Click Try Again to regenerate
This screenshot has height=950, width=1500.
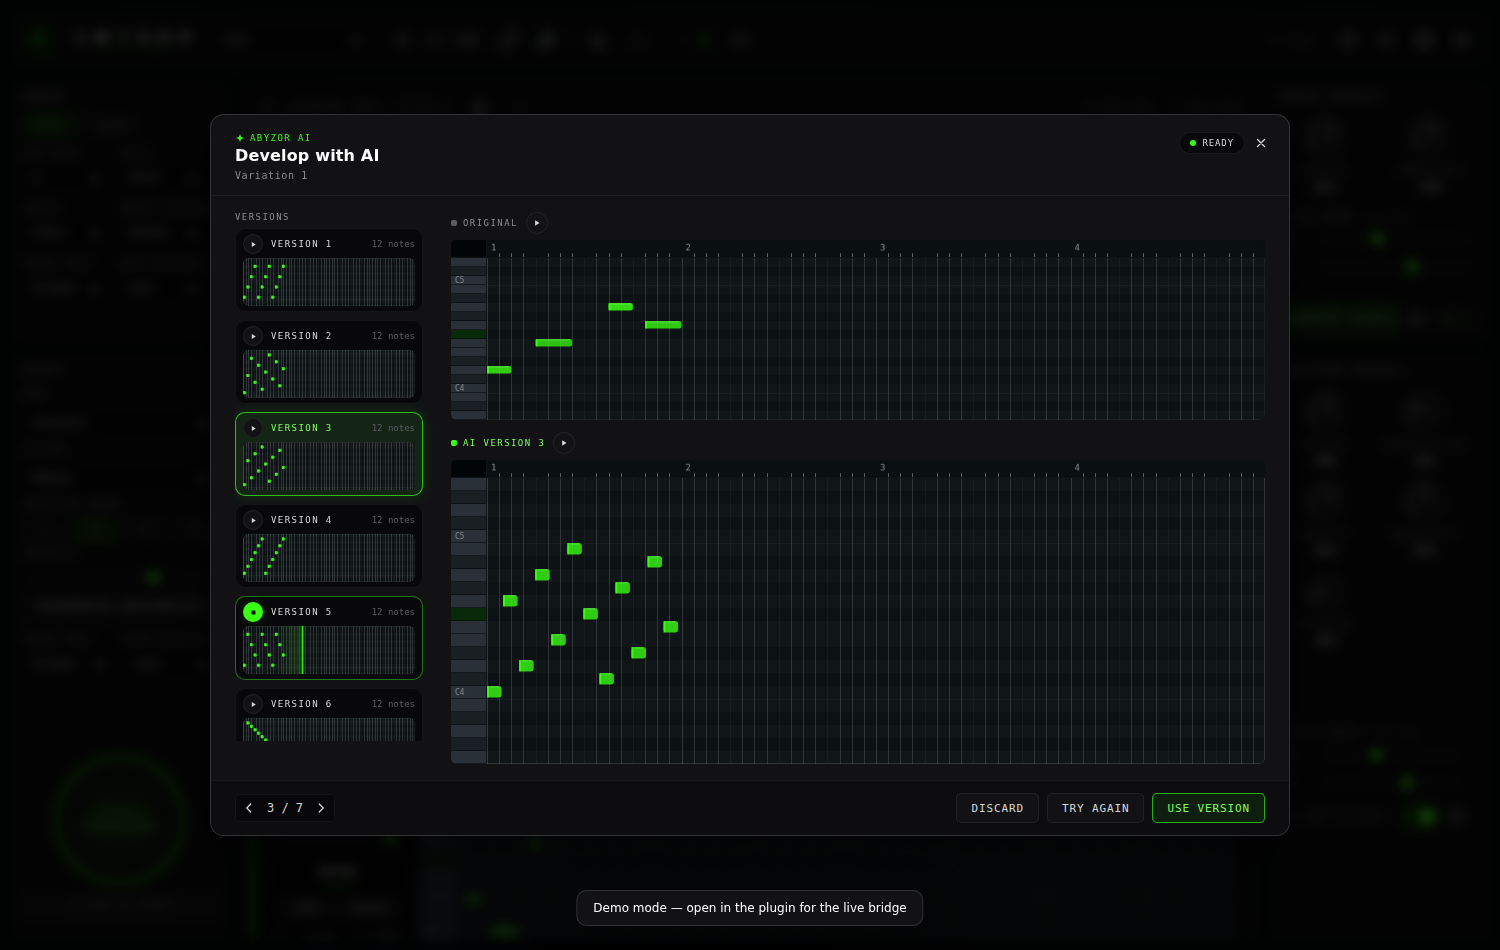pos(1095,808)
